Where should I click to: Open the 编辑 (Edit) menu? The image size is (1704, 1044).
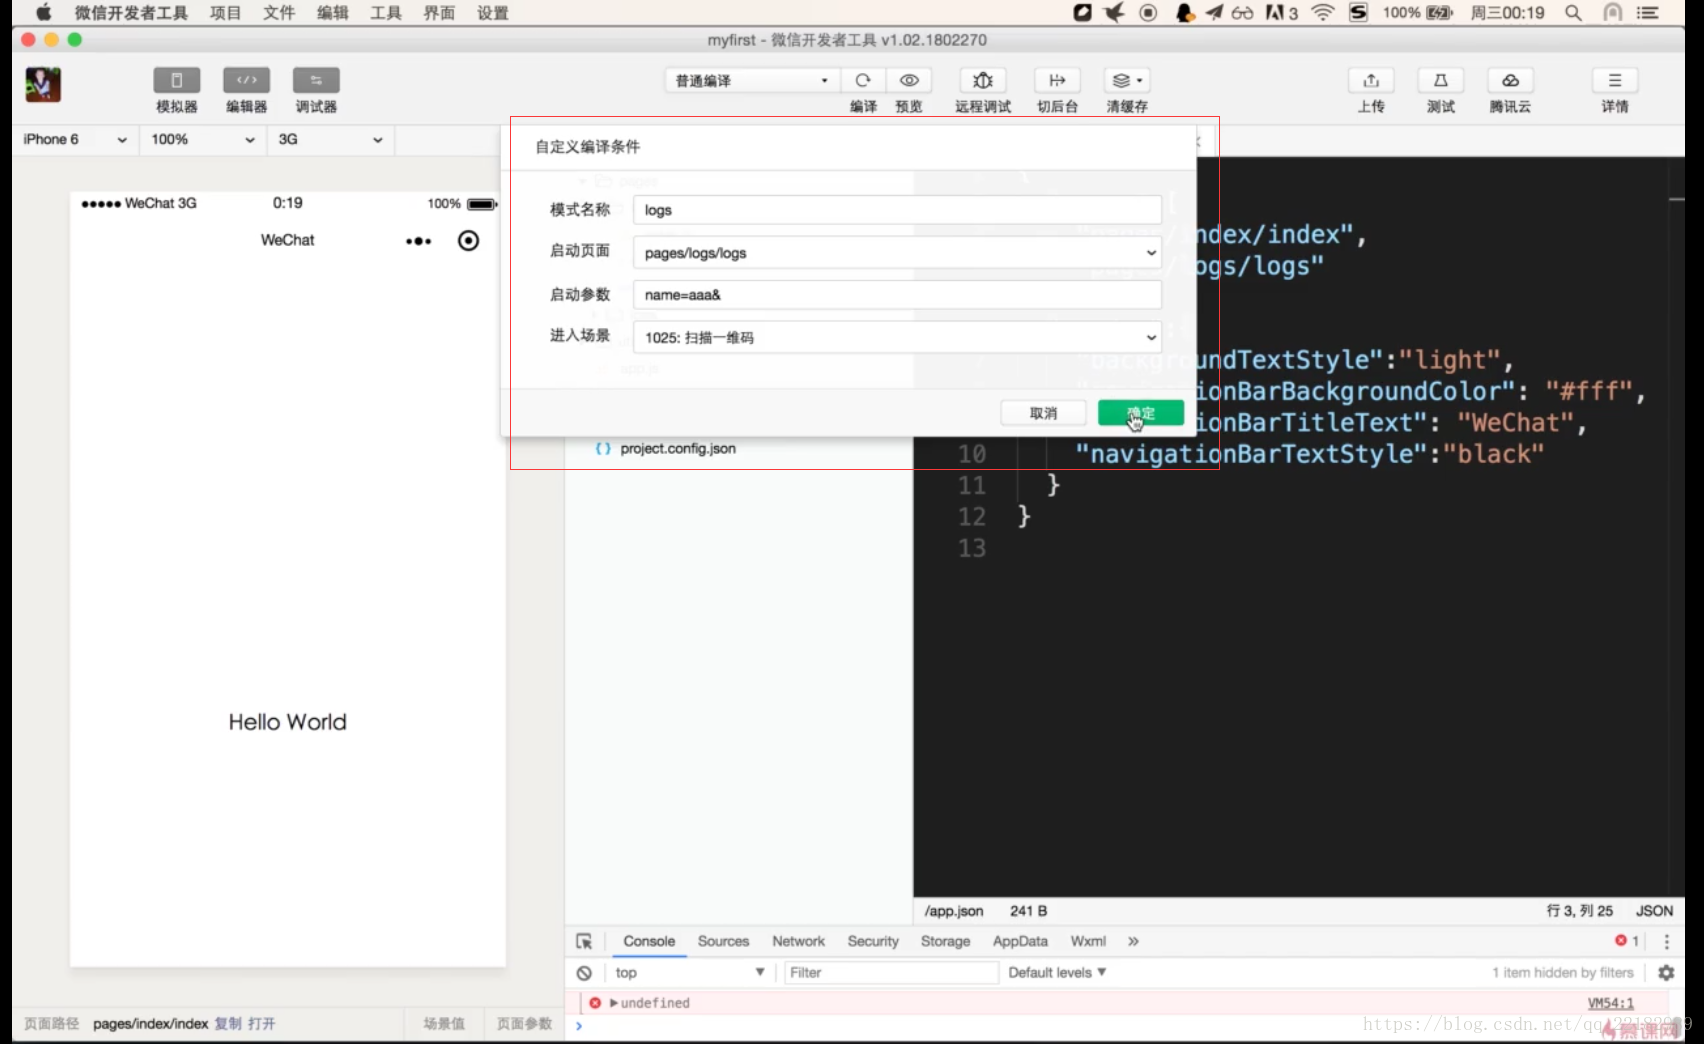pos(332,13)
